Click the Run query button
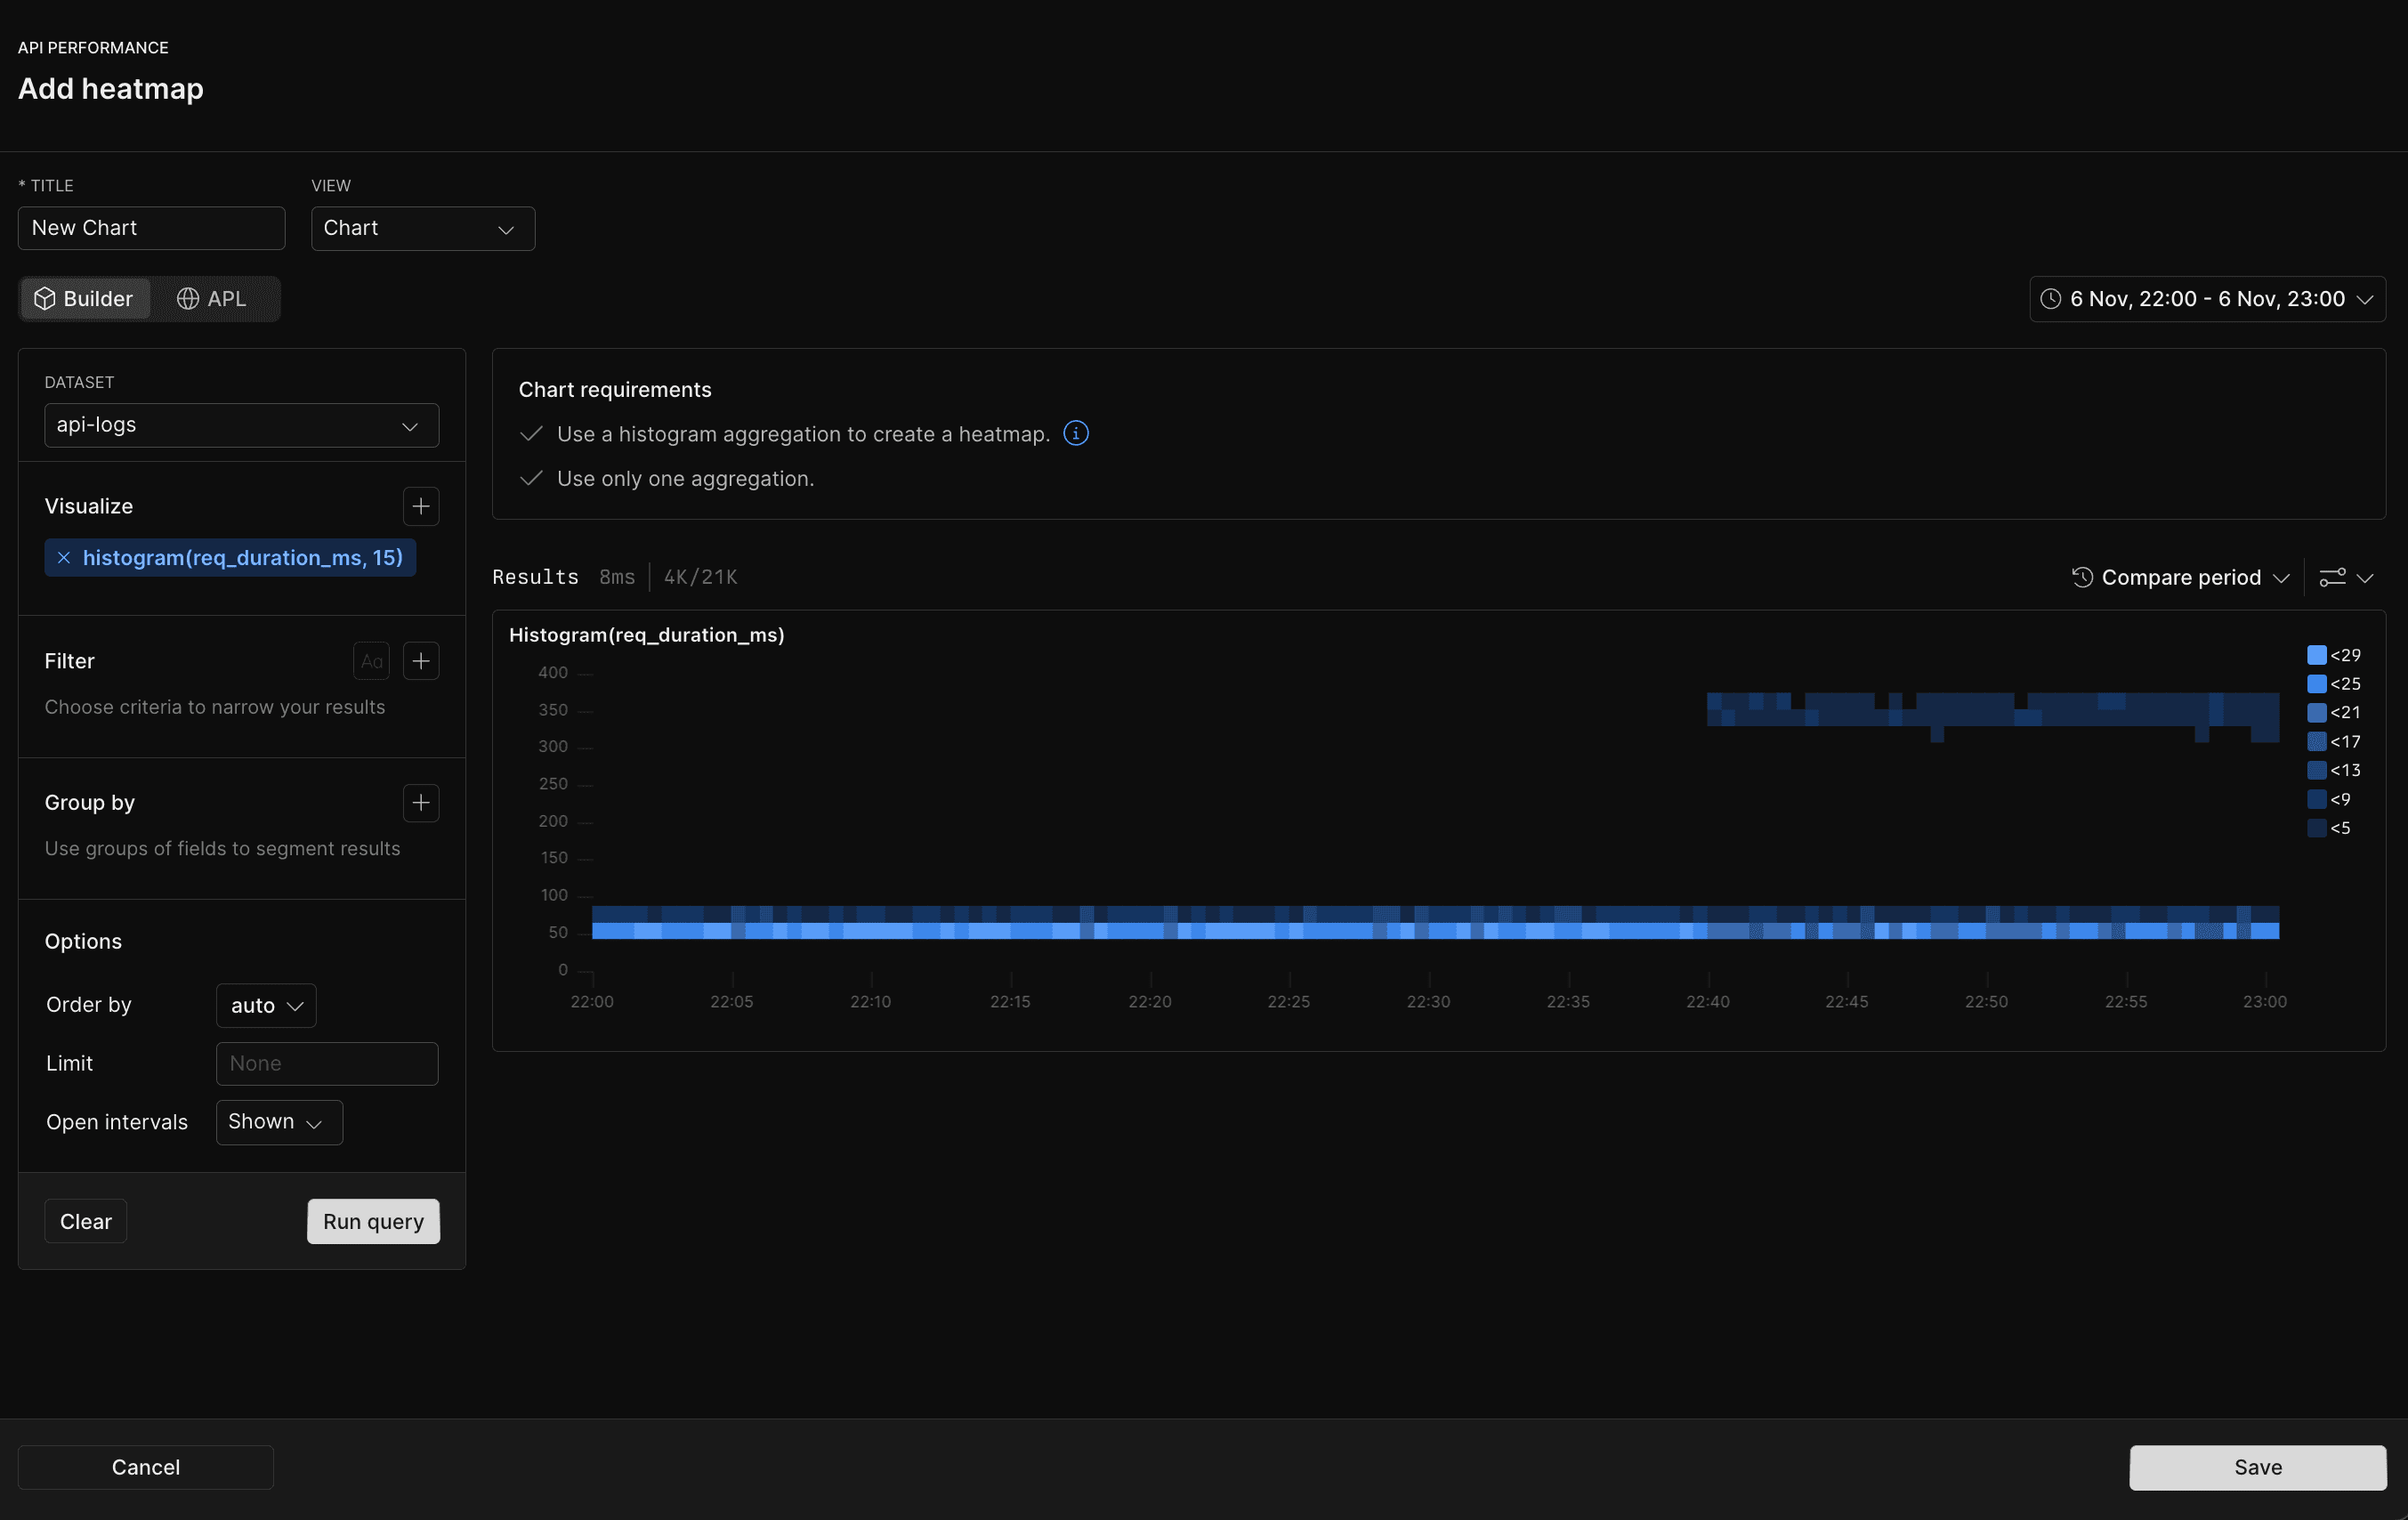The image size is (2408, 1520). tap(373, 1221)
